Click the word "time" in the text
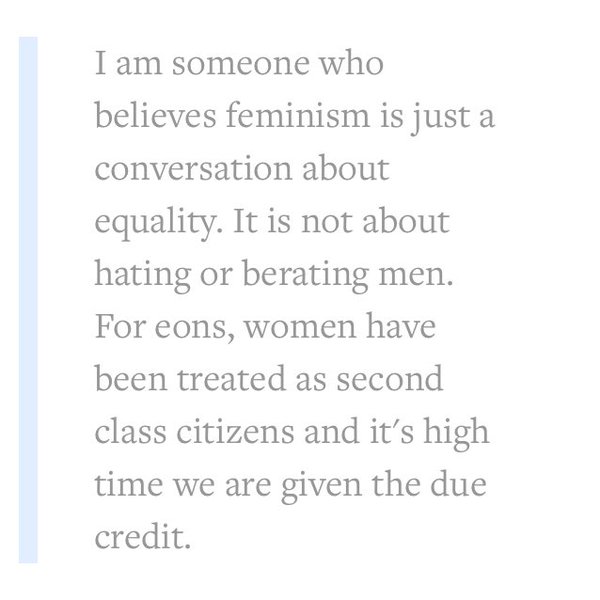 click(129, 484)
